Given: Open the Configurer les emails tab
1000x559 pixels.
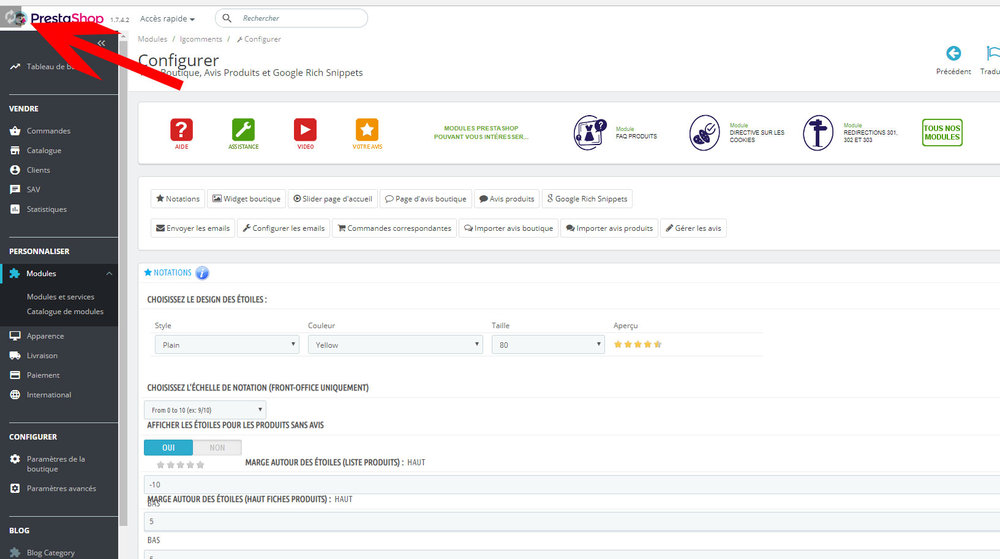Looking at the screenshot, I should [283, 228].
